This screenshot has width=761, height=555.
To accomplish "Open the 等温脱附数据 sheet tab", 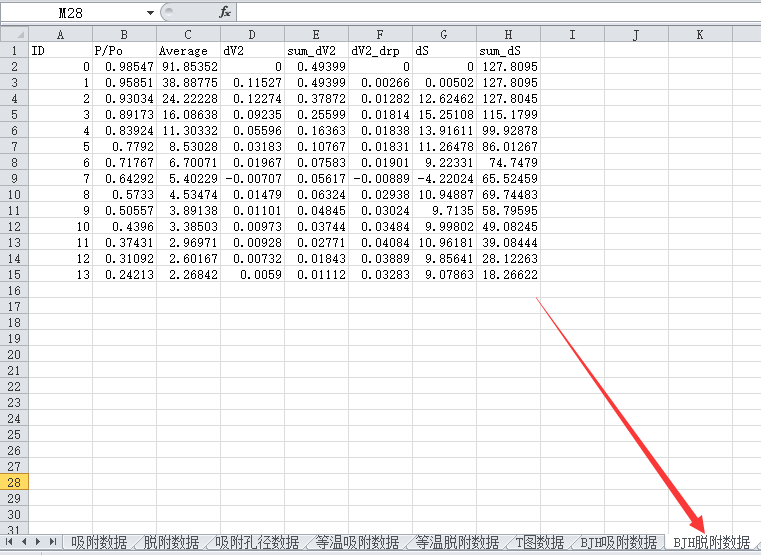I will click(x=458, y=542).
